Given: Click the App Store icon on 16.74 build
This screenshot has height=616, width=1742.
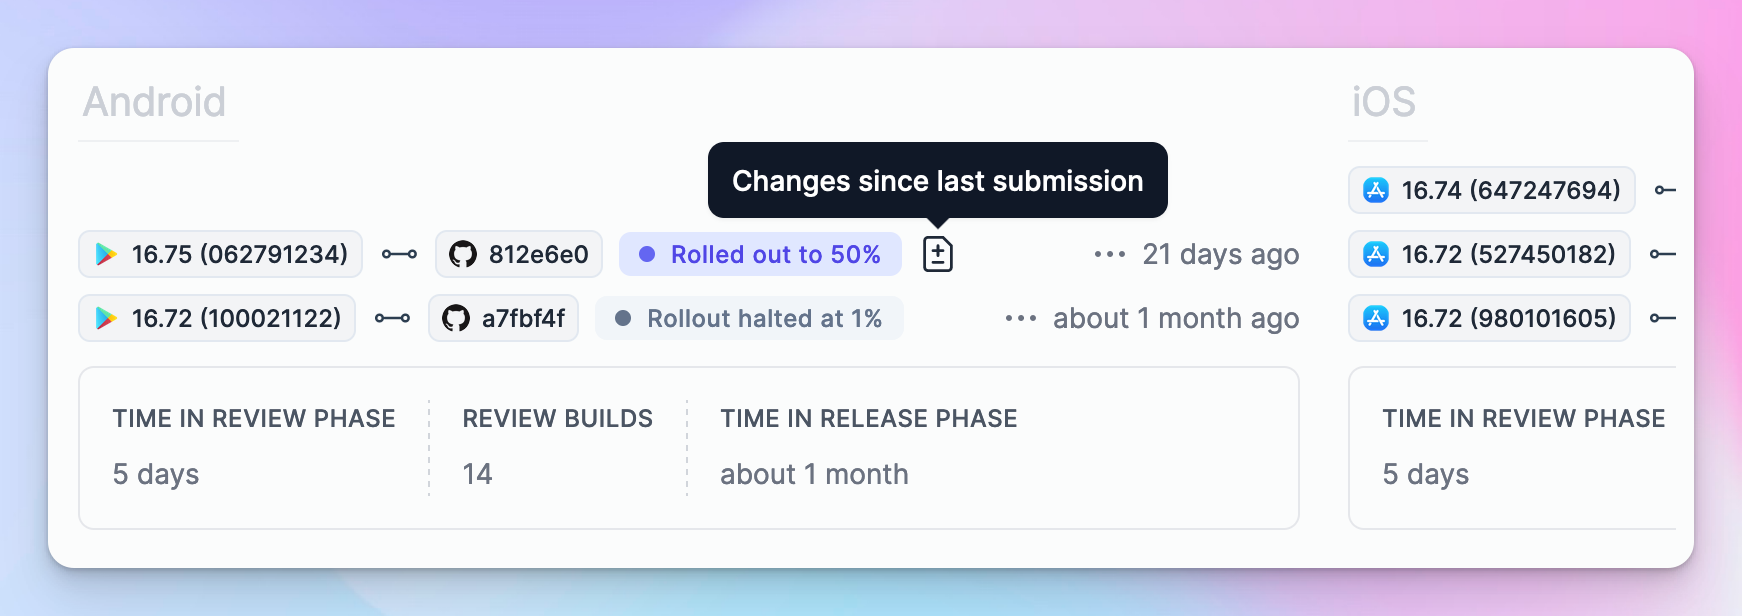Looking at the screenshot, I should [1376, 190].
